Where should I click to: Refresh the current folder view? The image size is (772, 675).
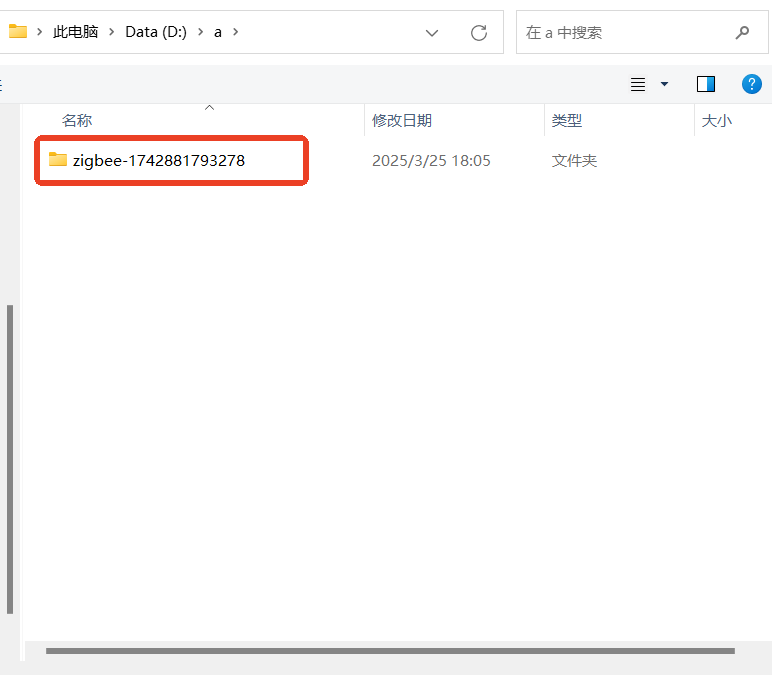[x=479, y=33]
